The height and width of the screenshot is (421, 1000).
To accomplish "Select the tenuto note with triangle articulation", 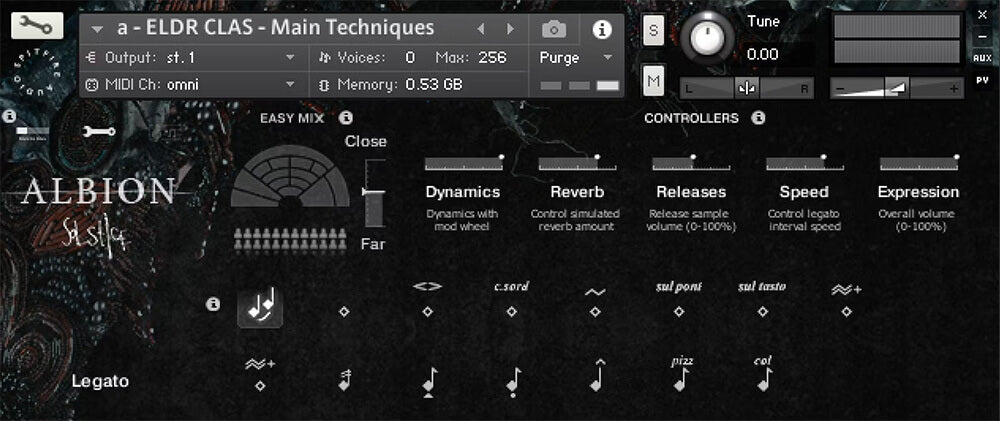I will pos(429,383).
